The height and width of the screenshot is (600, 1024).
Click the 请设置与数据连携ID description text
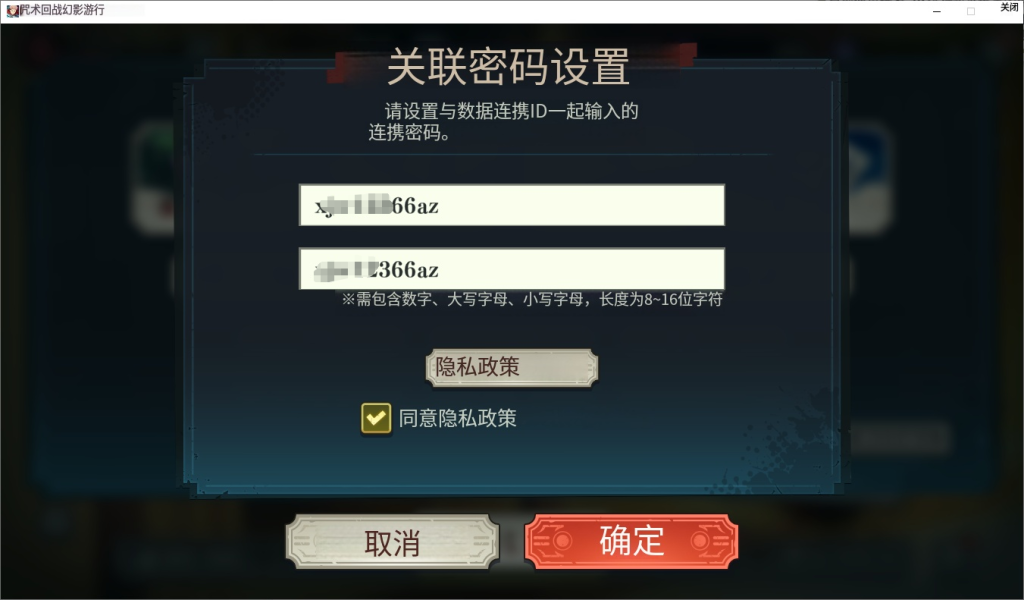504,121
